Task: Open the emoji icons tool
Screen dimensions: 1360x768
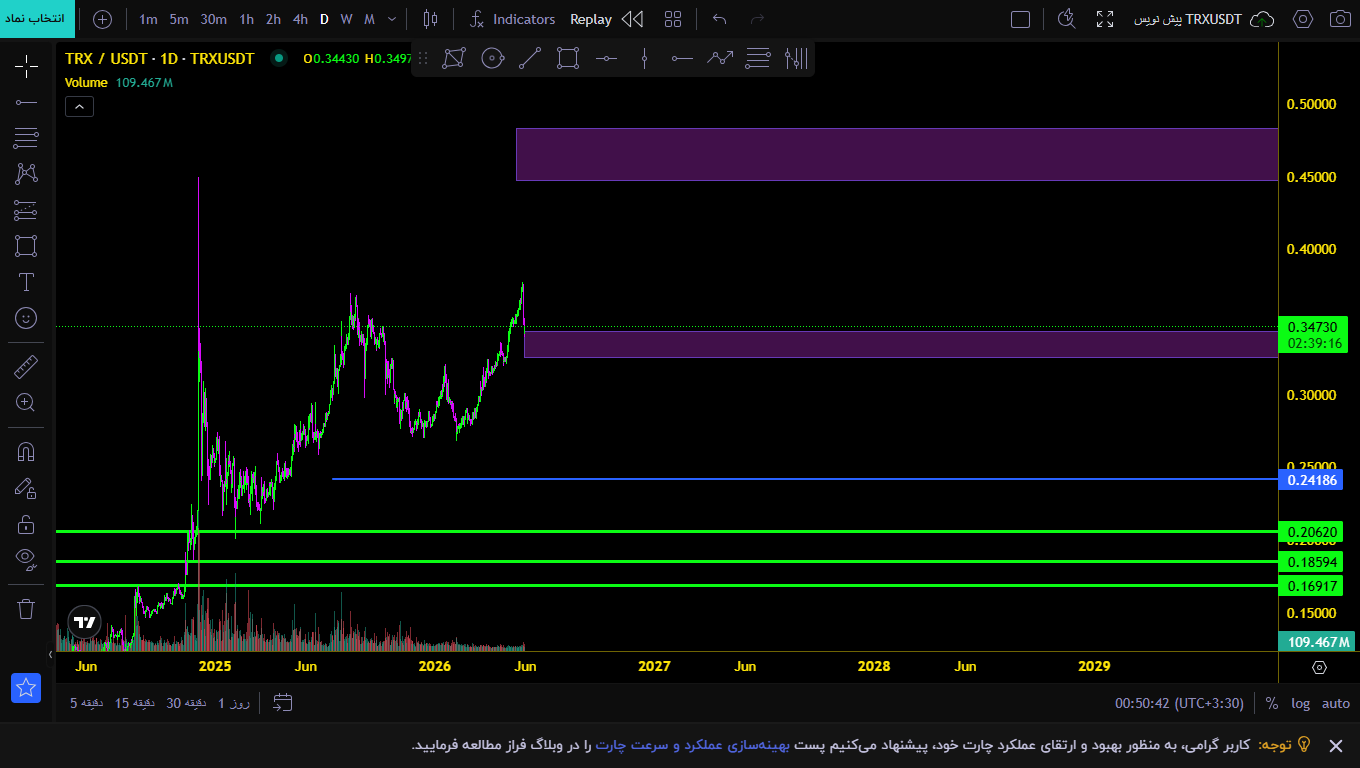Action: click(26, 318)
